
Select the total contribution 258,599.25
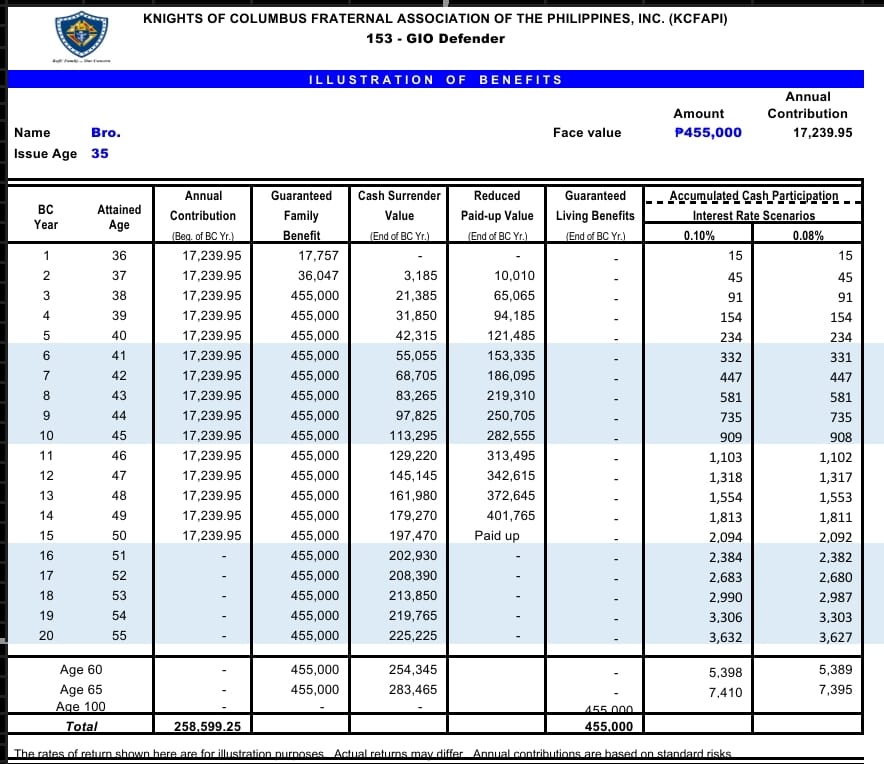pos(207,727)
